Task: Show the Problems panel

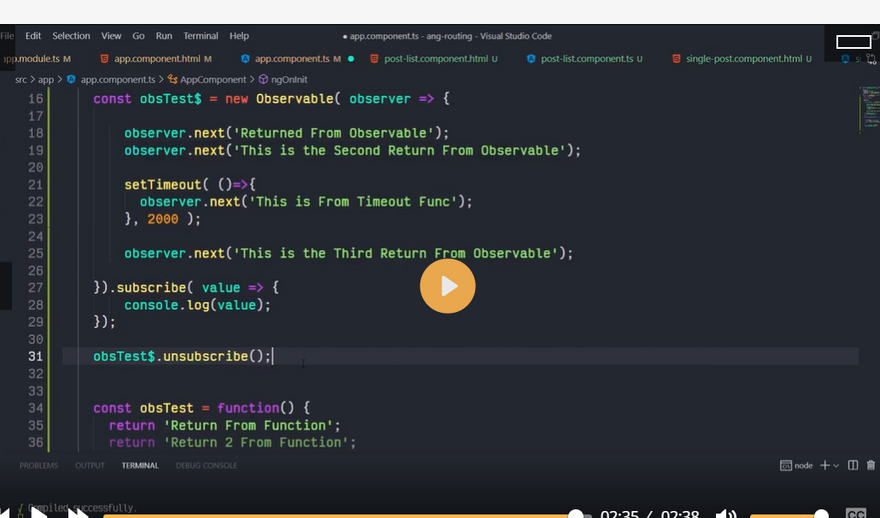Action: (39, 465)
